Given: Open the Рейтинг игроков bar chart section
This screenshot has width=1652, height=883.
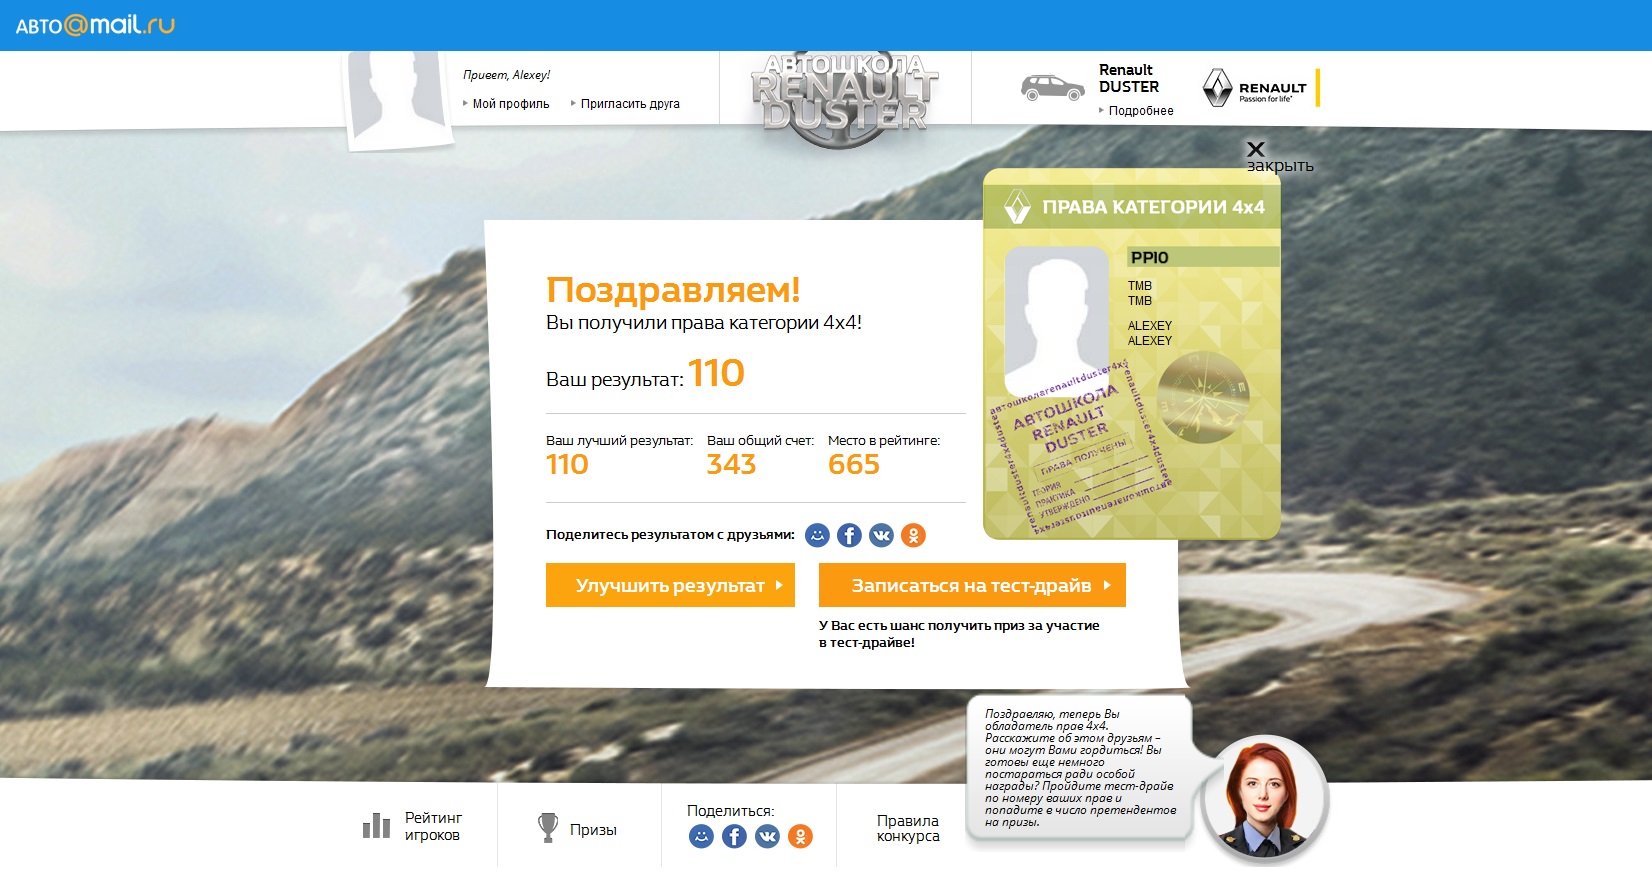Looking at the screenshot, I should tap(412, 826).
